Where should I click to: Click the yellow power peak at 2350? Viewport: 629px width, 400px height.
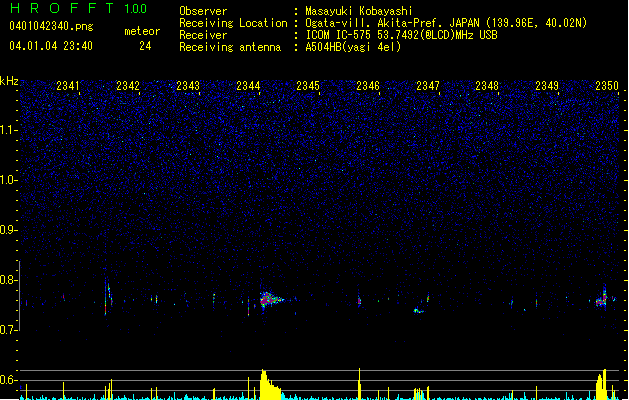click(x=601, y=384)
